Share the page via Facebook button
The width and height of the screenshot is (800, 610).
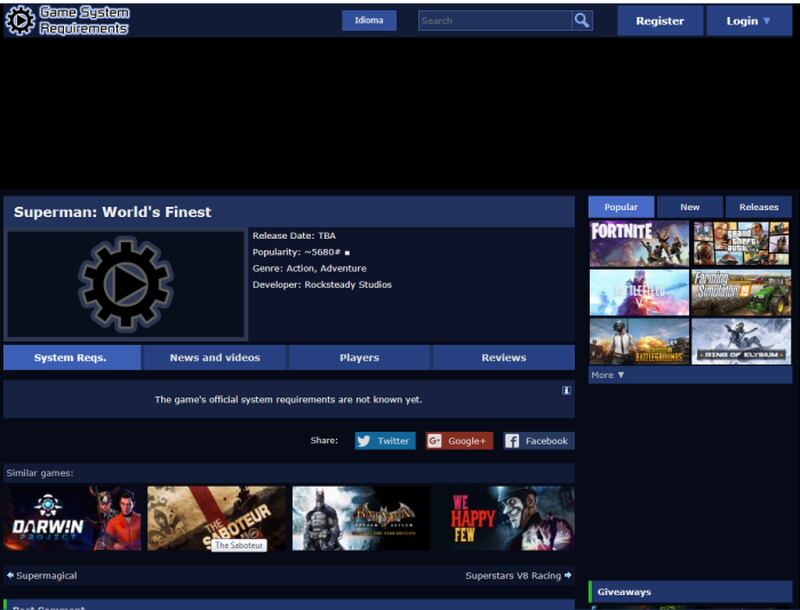tap(539, 441)
